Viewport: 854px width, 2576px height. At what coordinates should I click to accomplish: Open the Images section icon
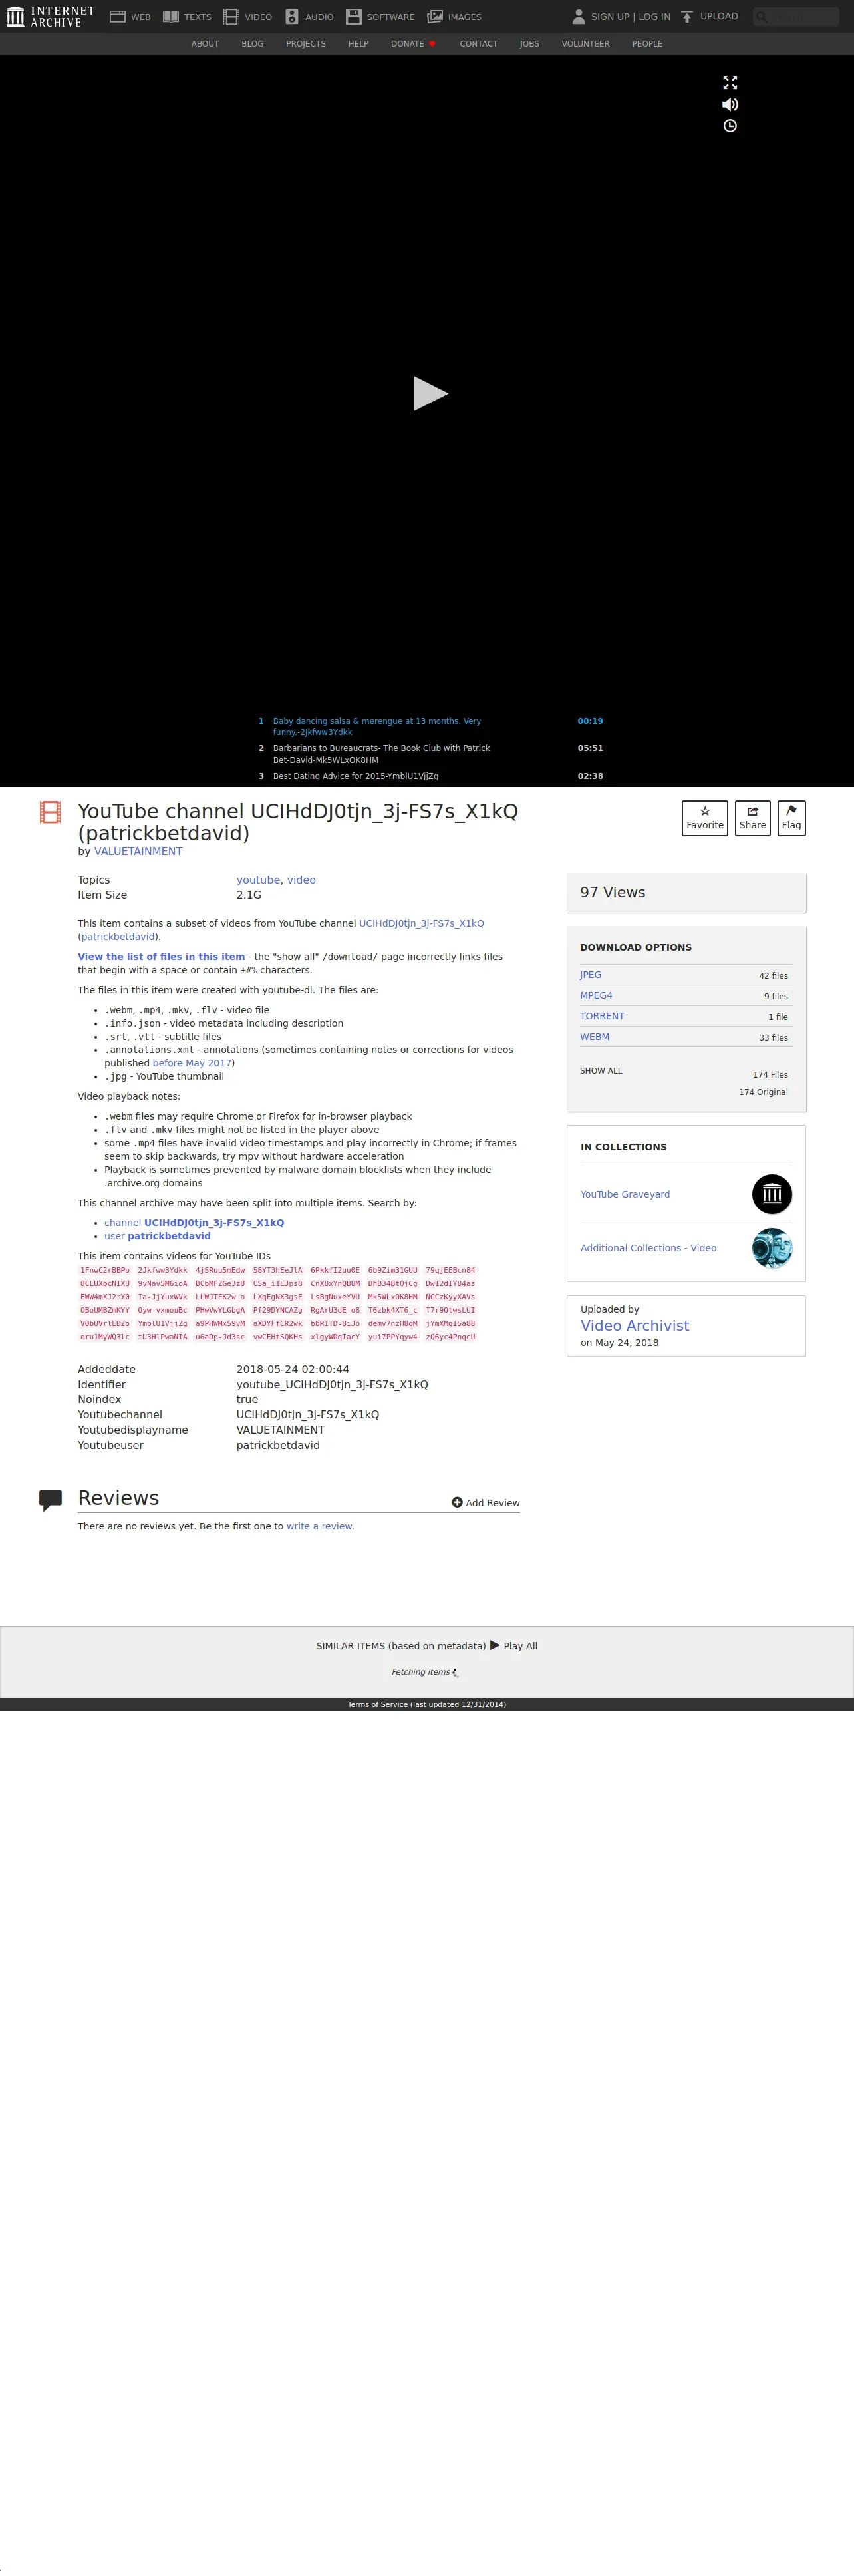coord(435,16)
